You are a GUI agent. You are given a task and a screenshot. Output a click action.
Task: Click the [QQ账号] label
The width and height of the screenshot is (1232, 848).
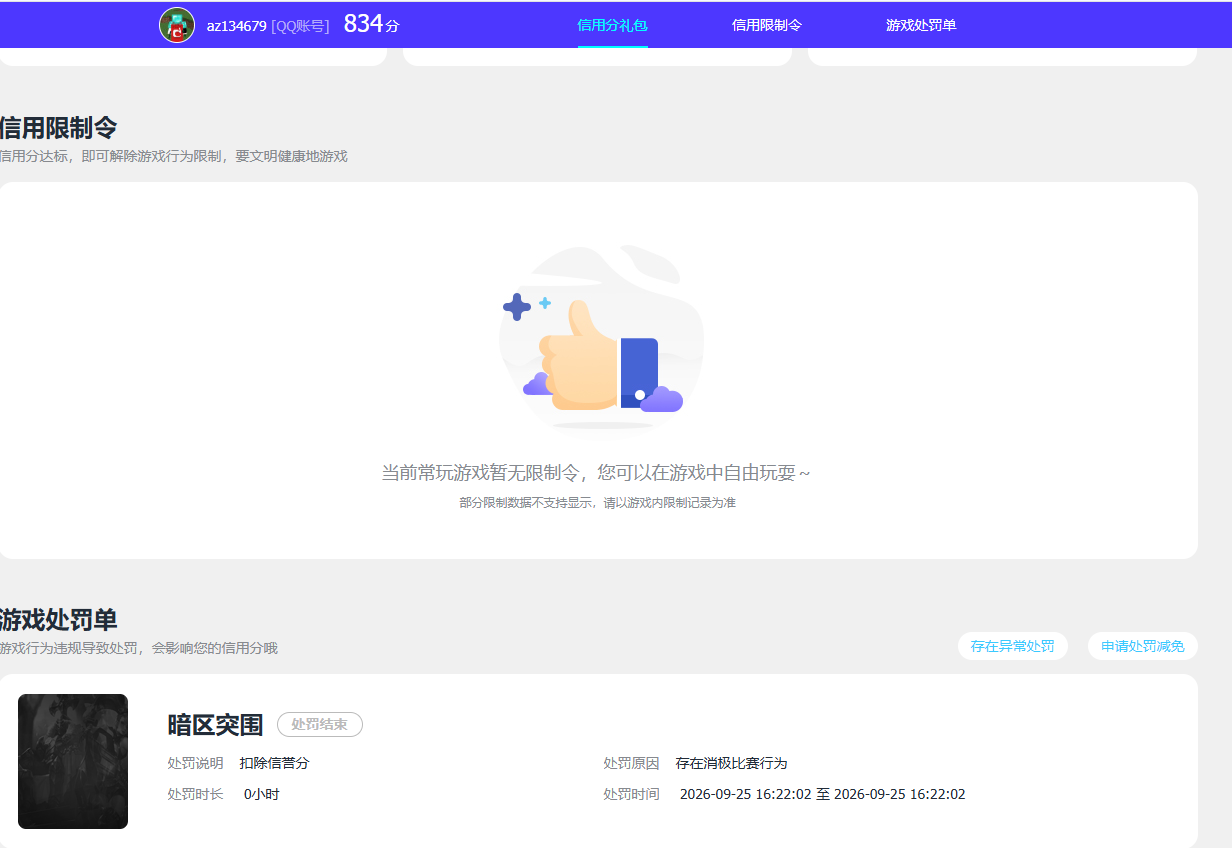300,26
